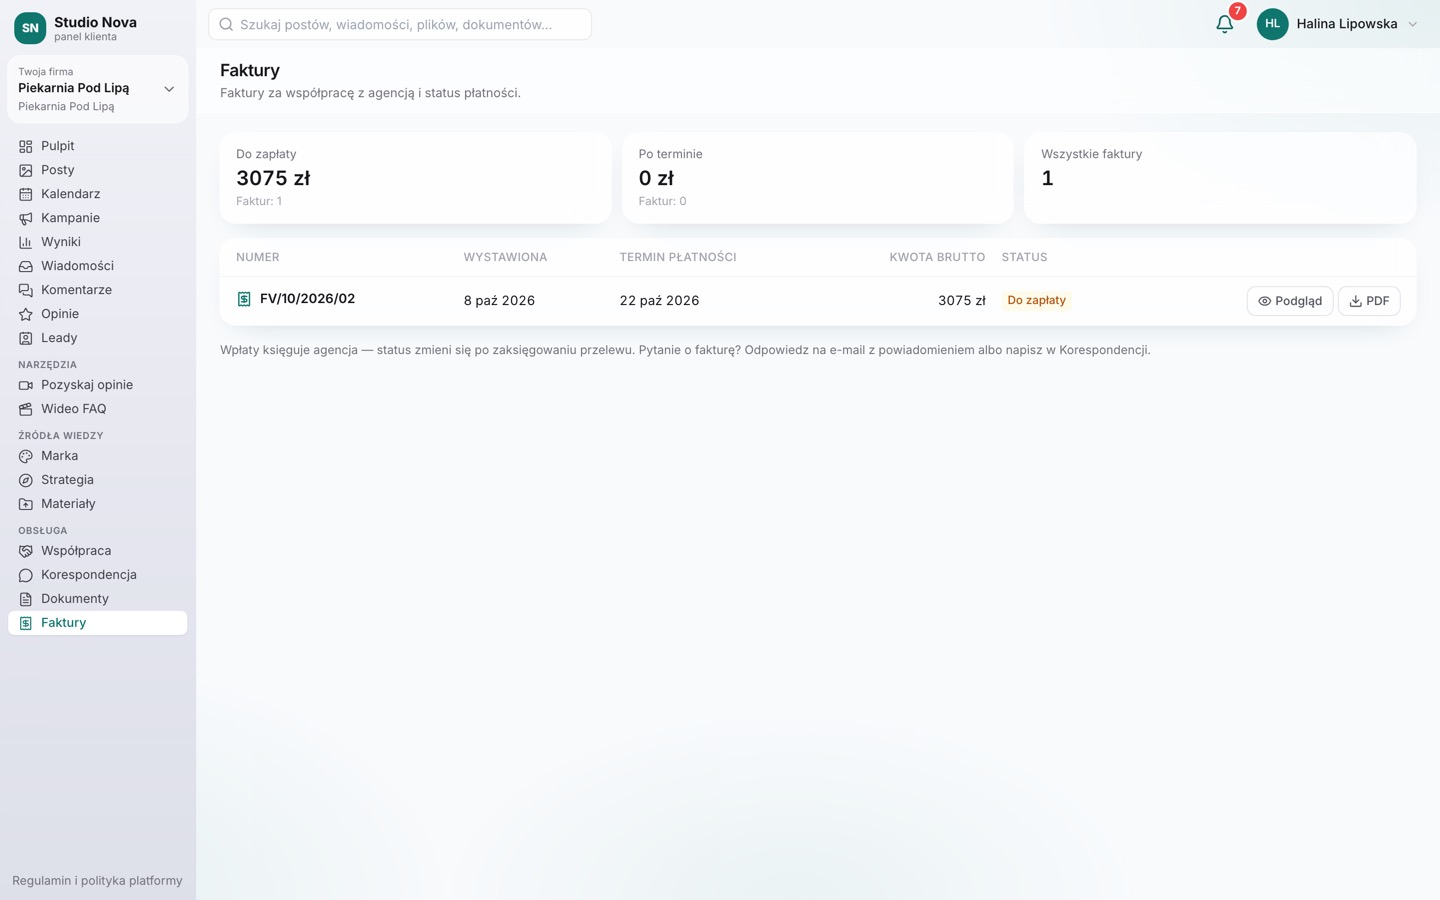The image size is (1440, 900).
Task: Open the Pozyskaj opinie camera icon
Action: (26, 385)
